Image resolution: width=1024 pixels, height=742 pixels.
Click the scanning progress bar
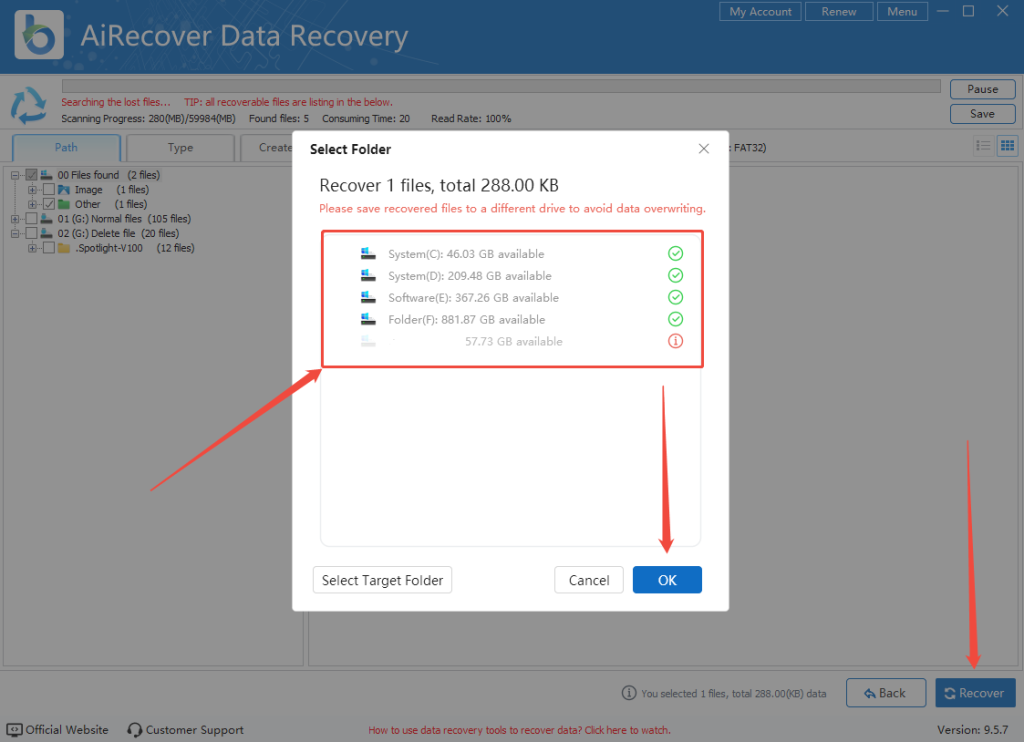tap(500, 85)
